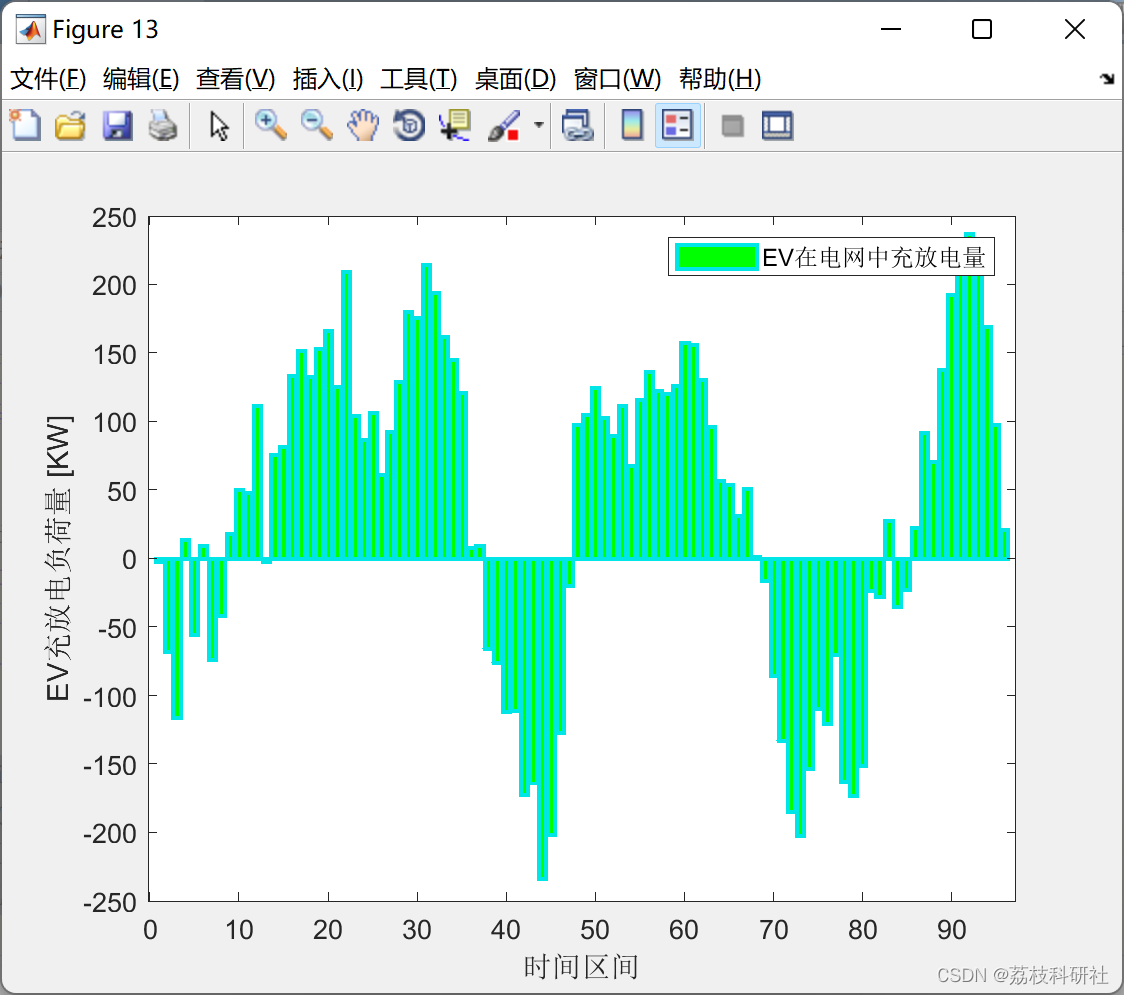The width and height of the screenshot is (1124, 995).
Task: Activate the Rotate 3D tool
Action: point(409,125)
